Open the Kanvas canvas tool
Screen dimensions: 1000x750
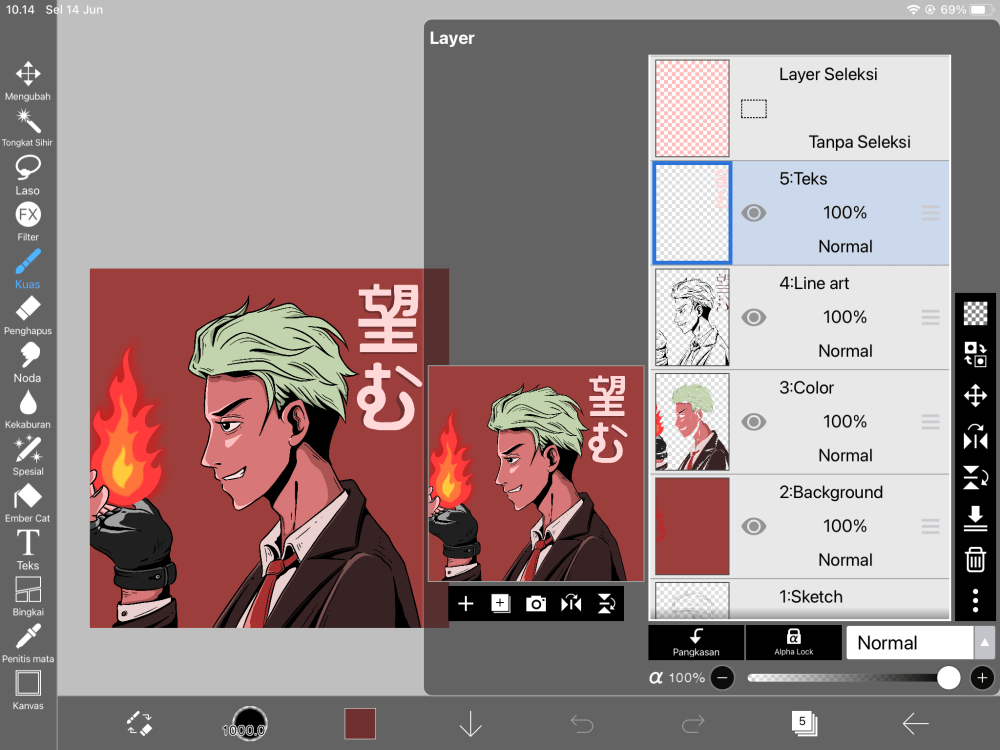coord(27,690)
